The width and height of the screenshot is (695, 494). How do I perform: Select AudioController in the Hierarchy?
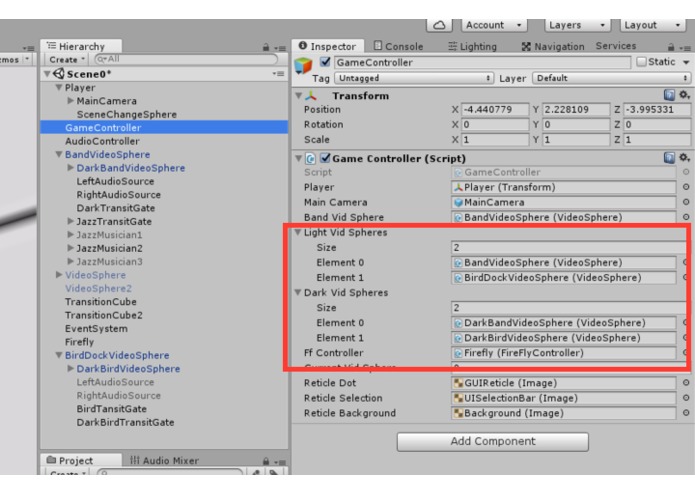[x=102, y=141]
